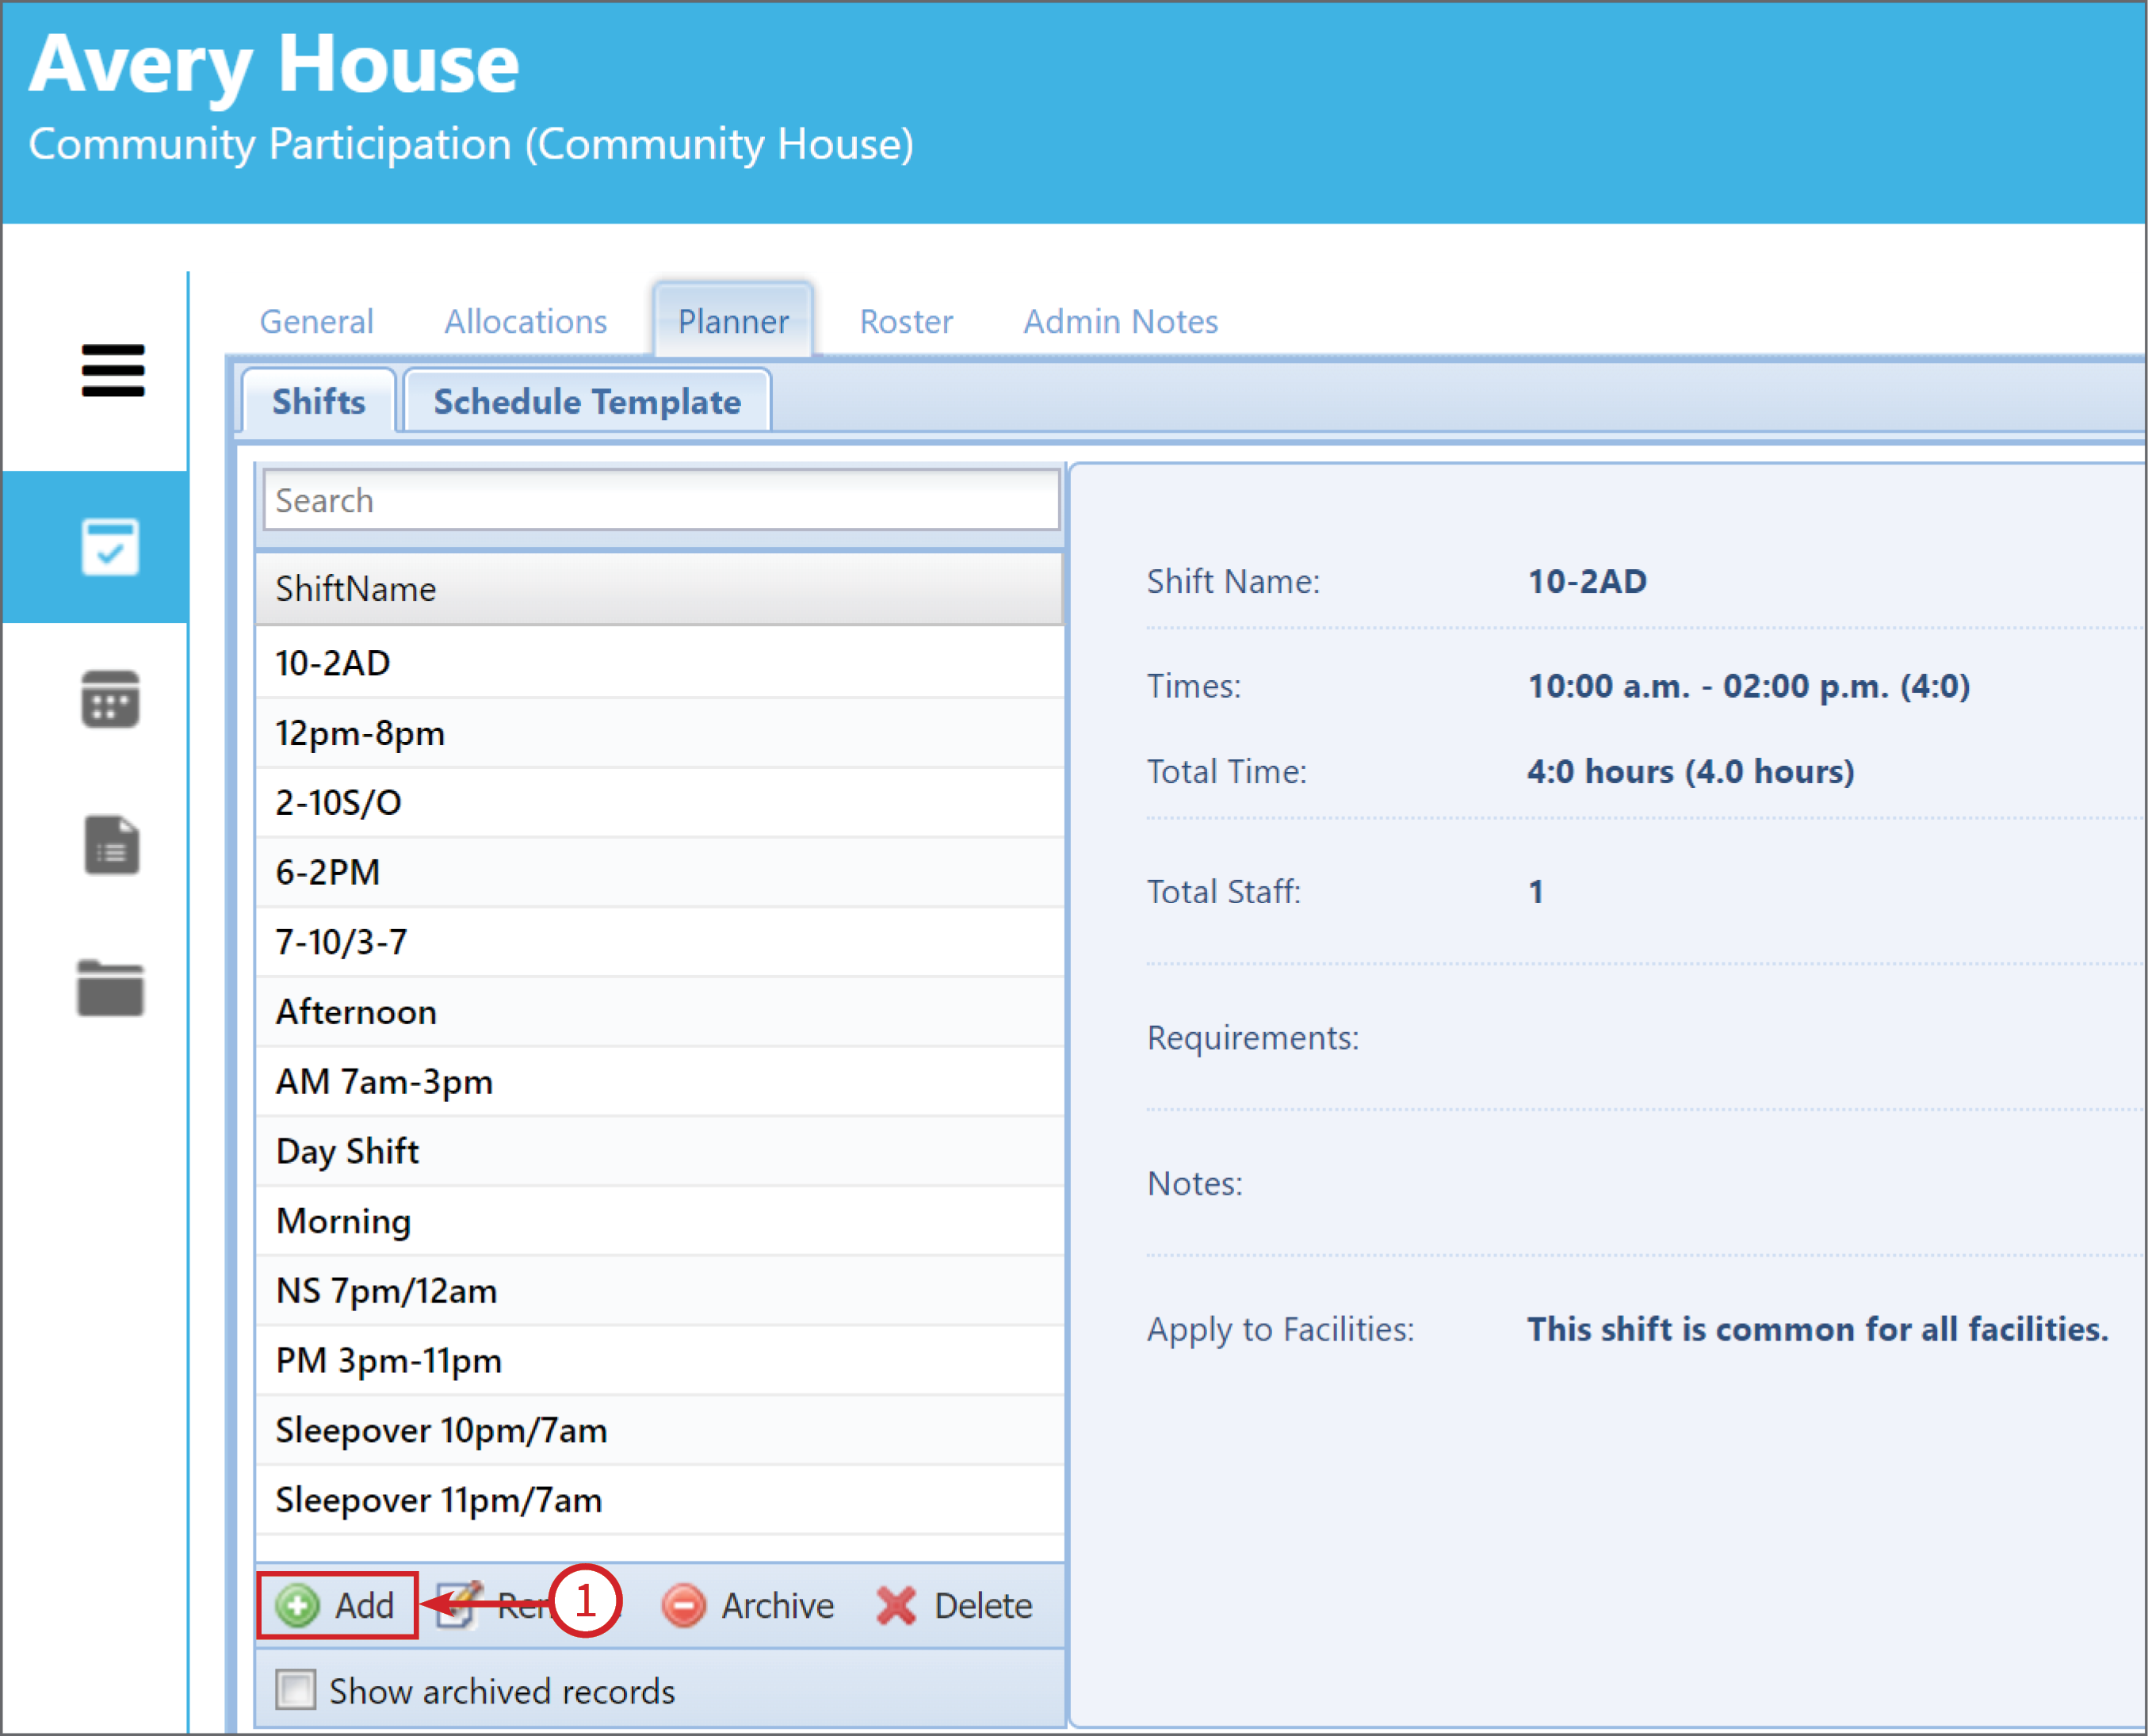Select the planner checkmark sidebar icon

[x=110, y=547]
